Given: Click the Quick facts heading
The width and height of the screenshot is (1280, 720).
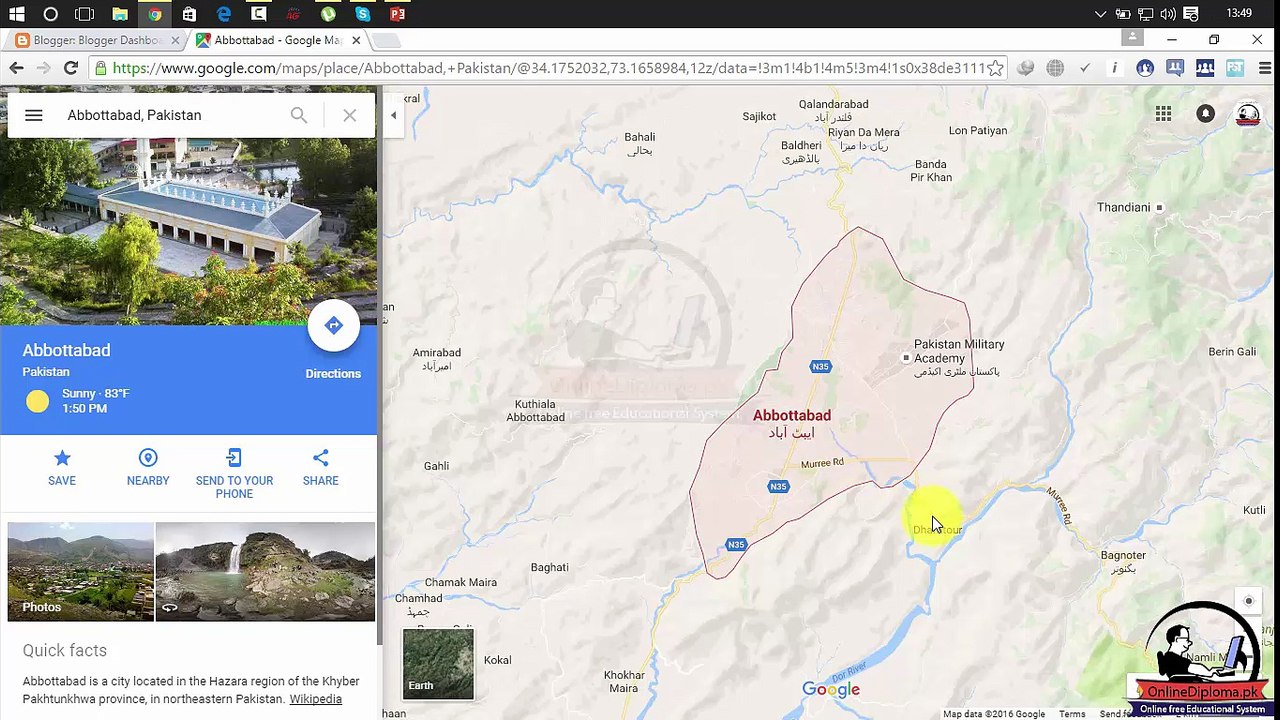Looking at the screenshot, I should click(65, 650).
